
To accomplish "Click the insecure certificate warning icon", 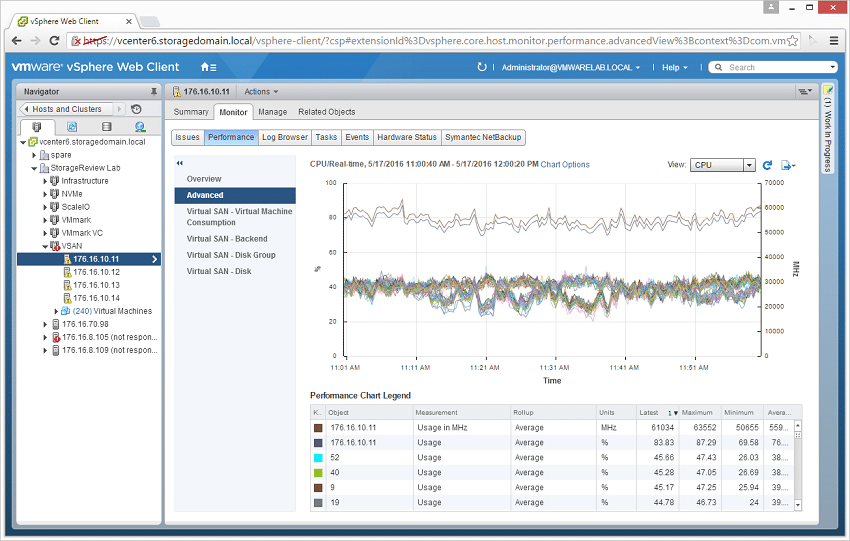I will 76,41.
